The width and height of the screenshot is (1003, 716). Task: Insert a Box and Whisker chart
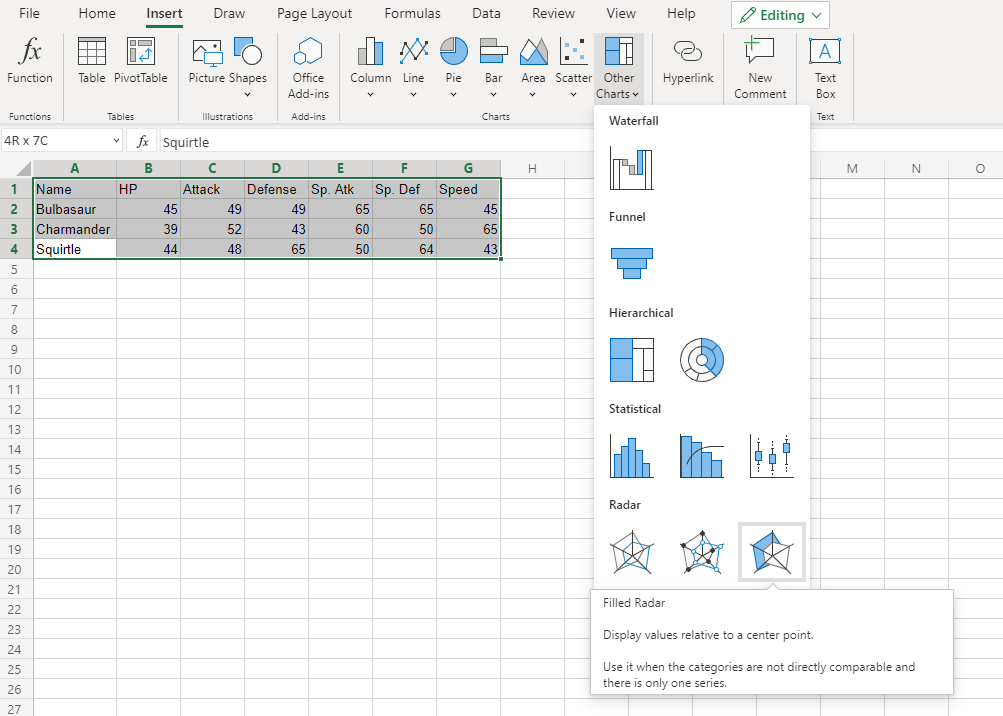click(771, 456)
